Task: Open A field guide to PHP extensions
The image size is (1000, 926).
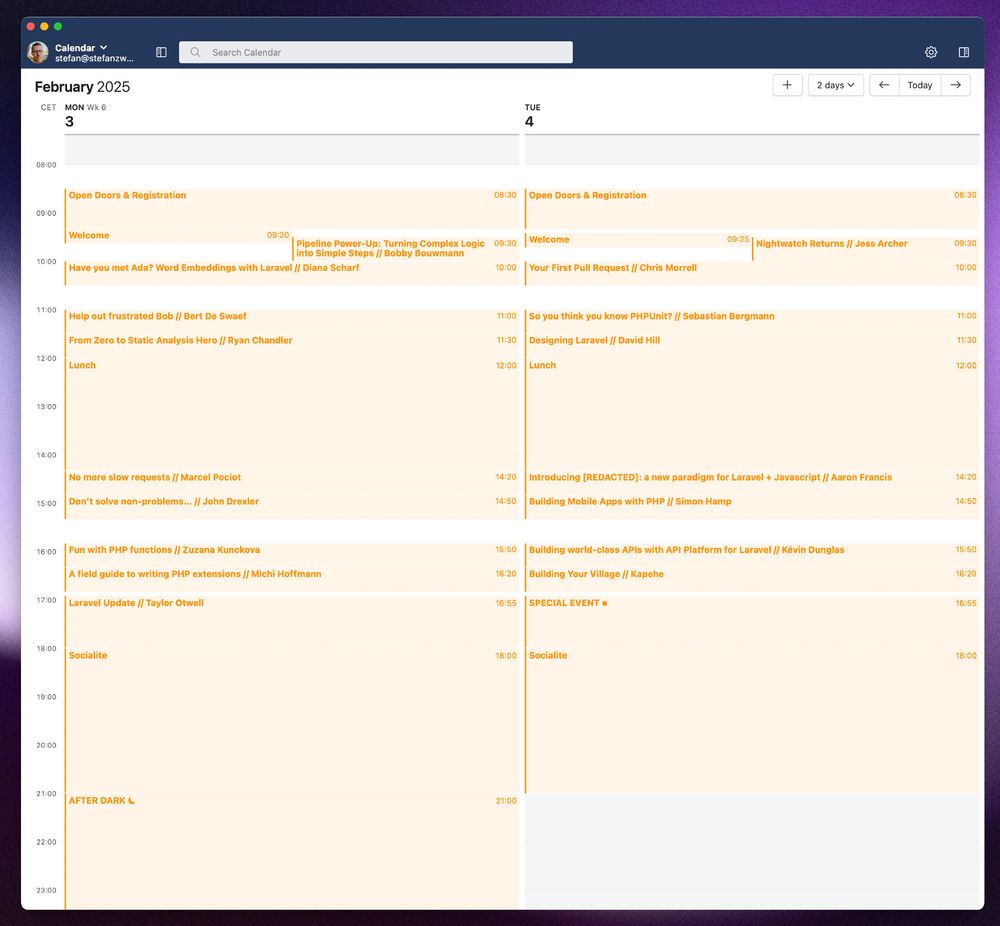Action: tap(291, 579)
